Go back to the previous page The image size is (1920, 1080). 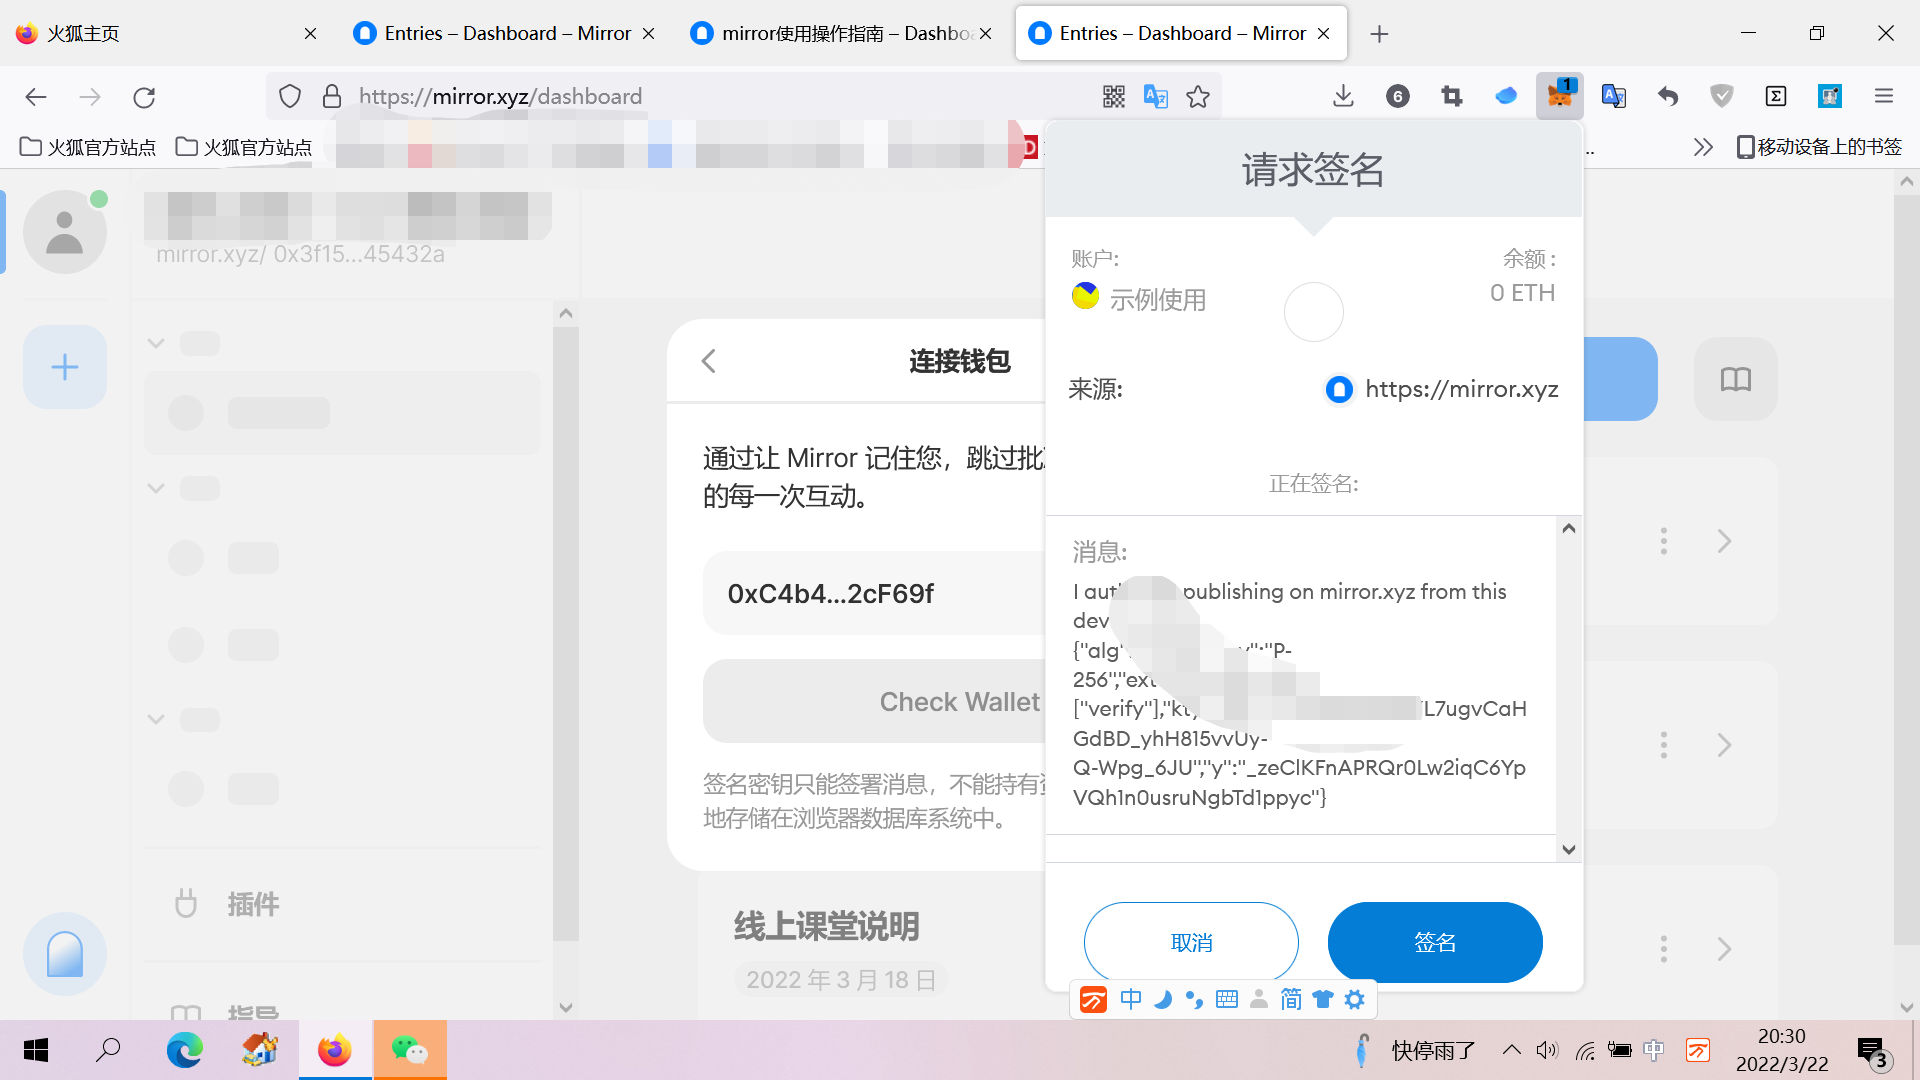(x=36, y=97)
